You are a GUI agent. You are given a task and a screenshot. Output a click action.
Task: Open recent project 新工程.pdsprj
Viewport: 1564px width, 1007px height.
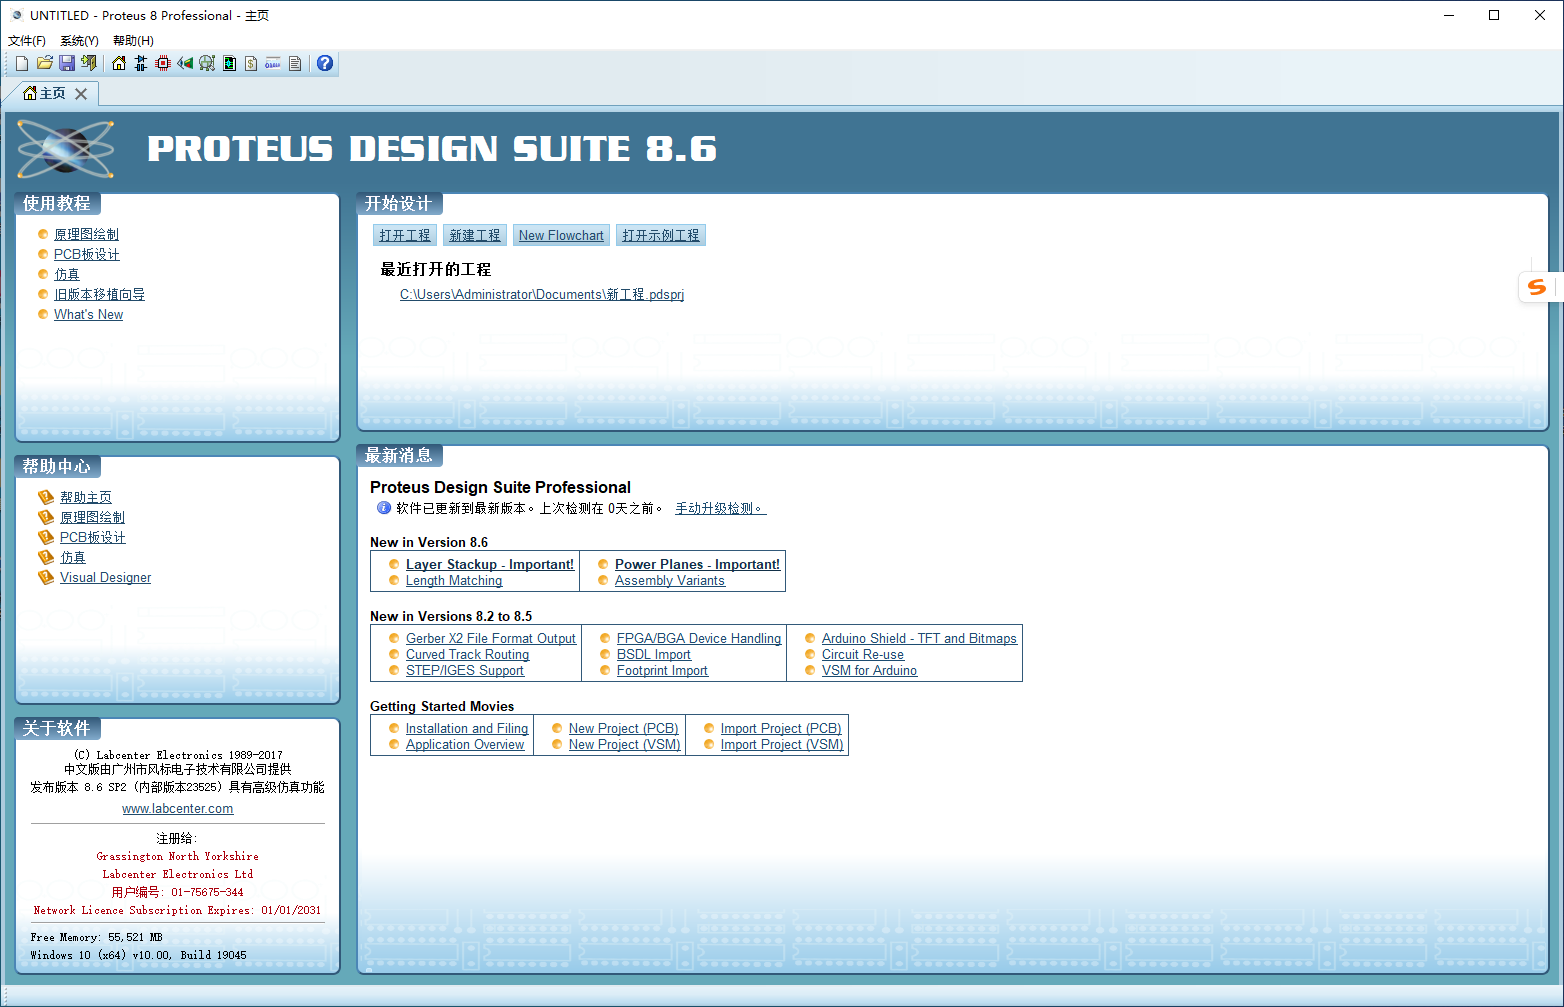[542, 294]
